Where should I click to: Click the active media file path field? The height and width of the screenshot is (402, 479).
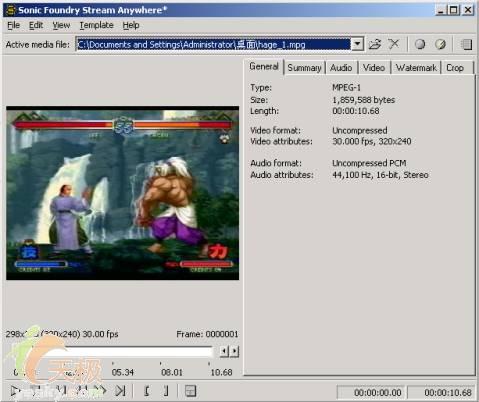[214, 44]
